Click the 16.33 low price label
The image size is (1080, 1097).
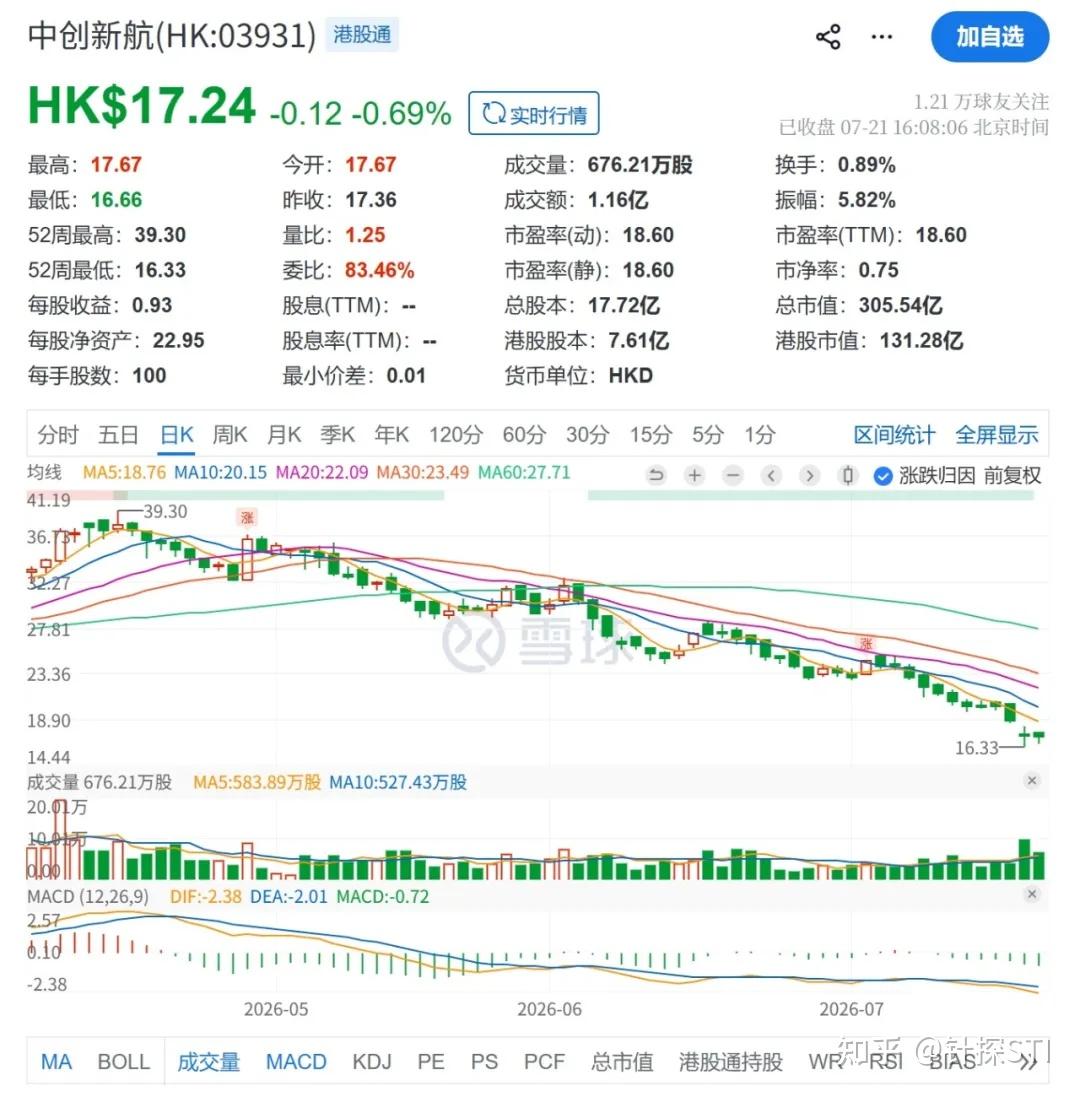[x=976, y=749]
